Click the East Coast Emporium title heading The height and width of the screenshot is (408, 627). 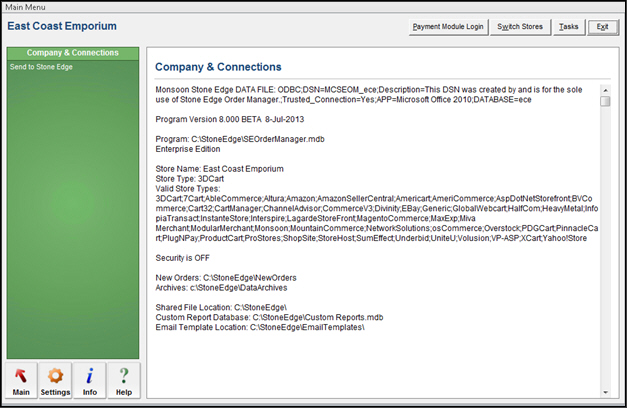[62, 26]
